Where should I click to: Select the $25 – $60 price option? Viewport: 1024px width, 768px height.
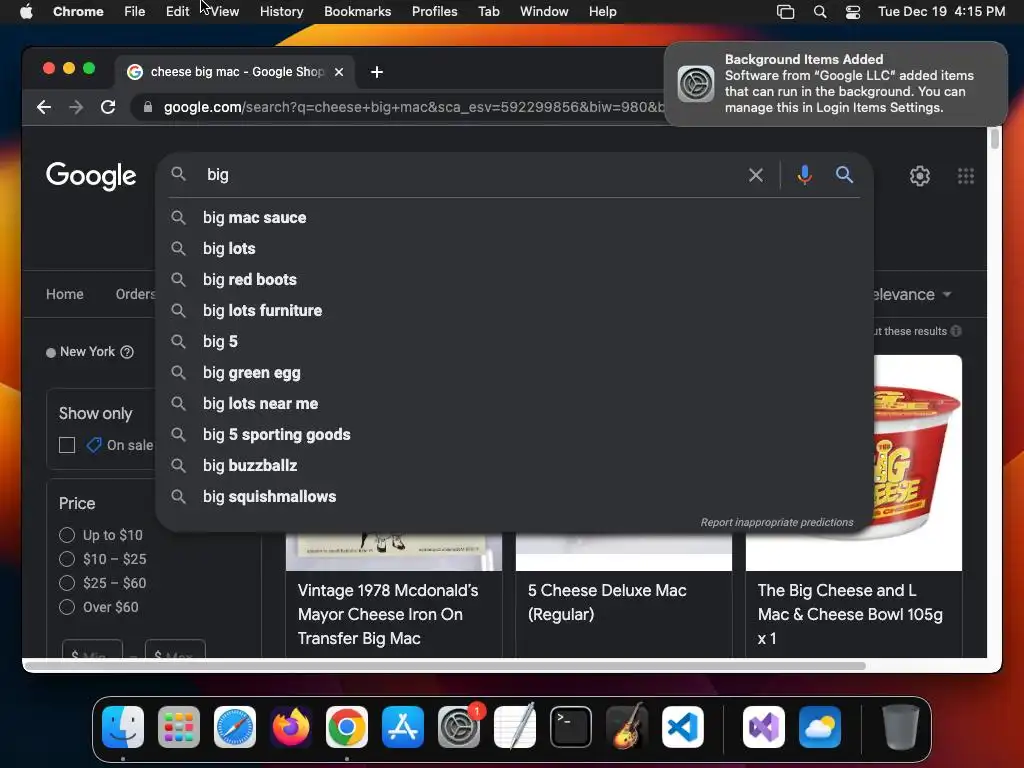pos(67,583)
